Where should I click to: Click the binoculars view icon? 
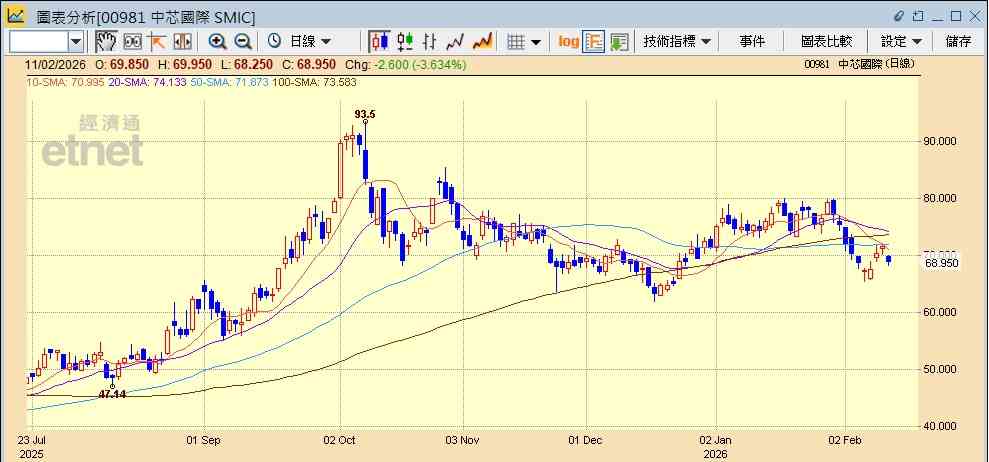[x=132, y=42]
